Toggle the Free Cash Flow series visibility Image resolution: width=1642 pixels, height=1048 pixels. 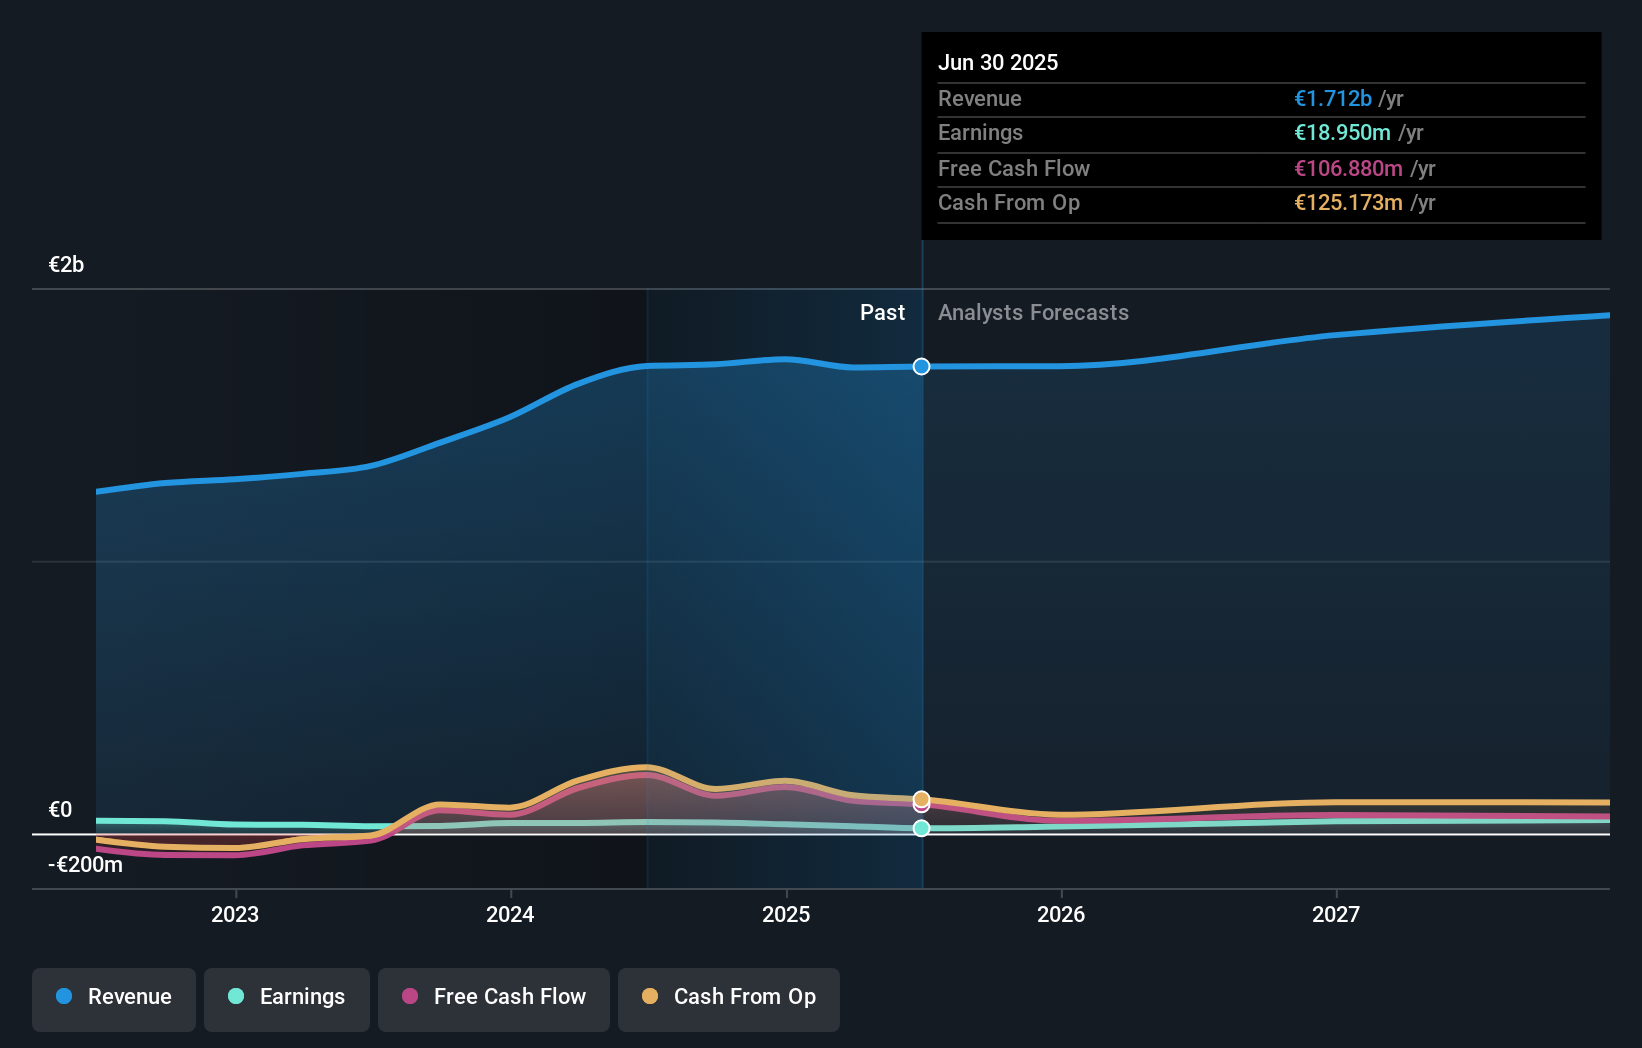click(493, 999)
